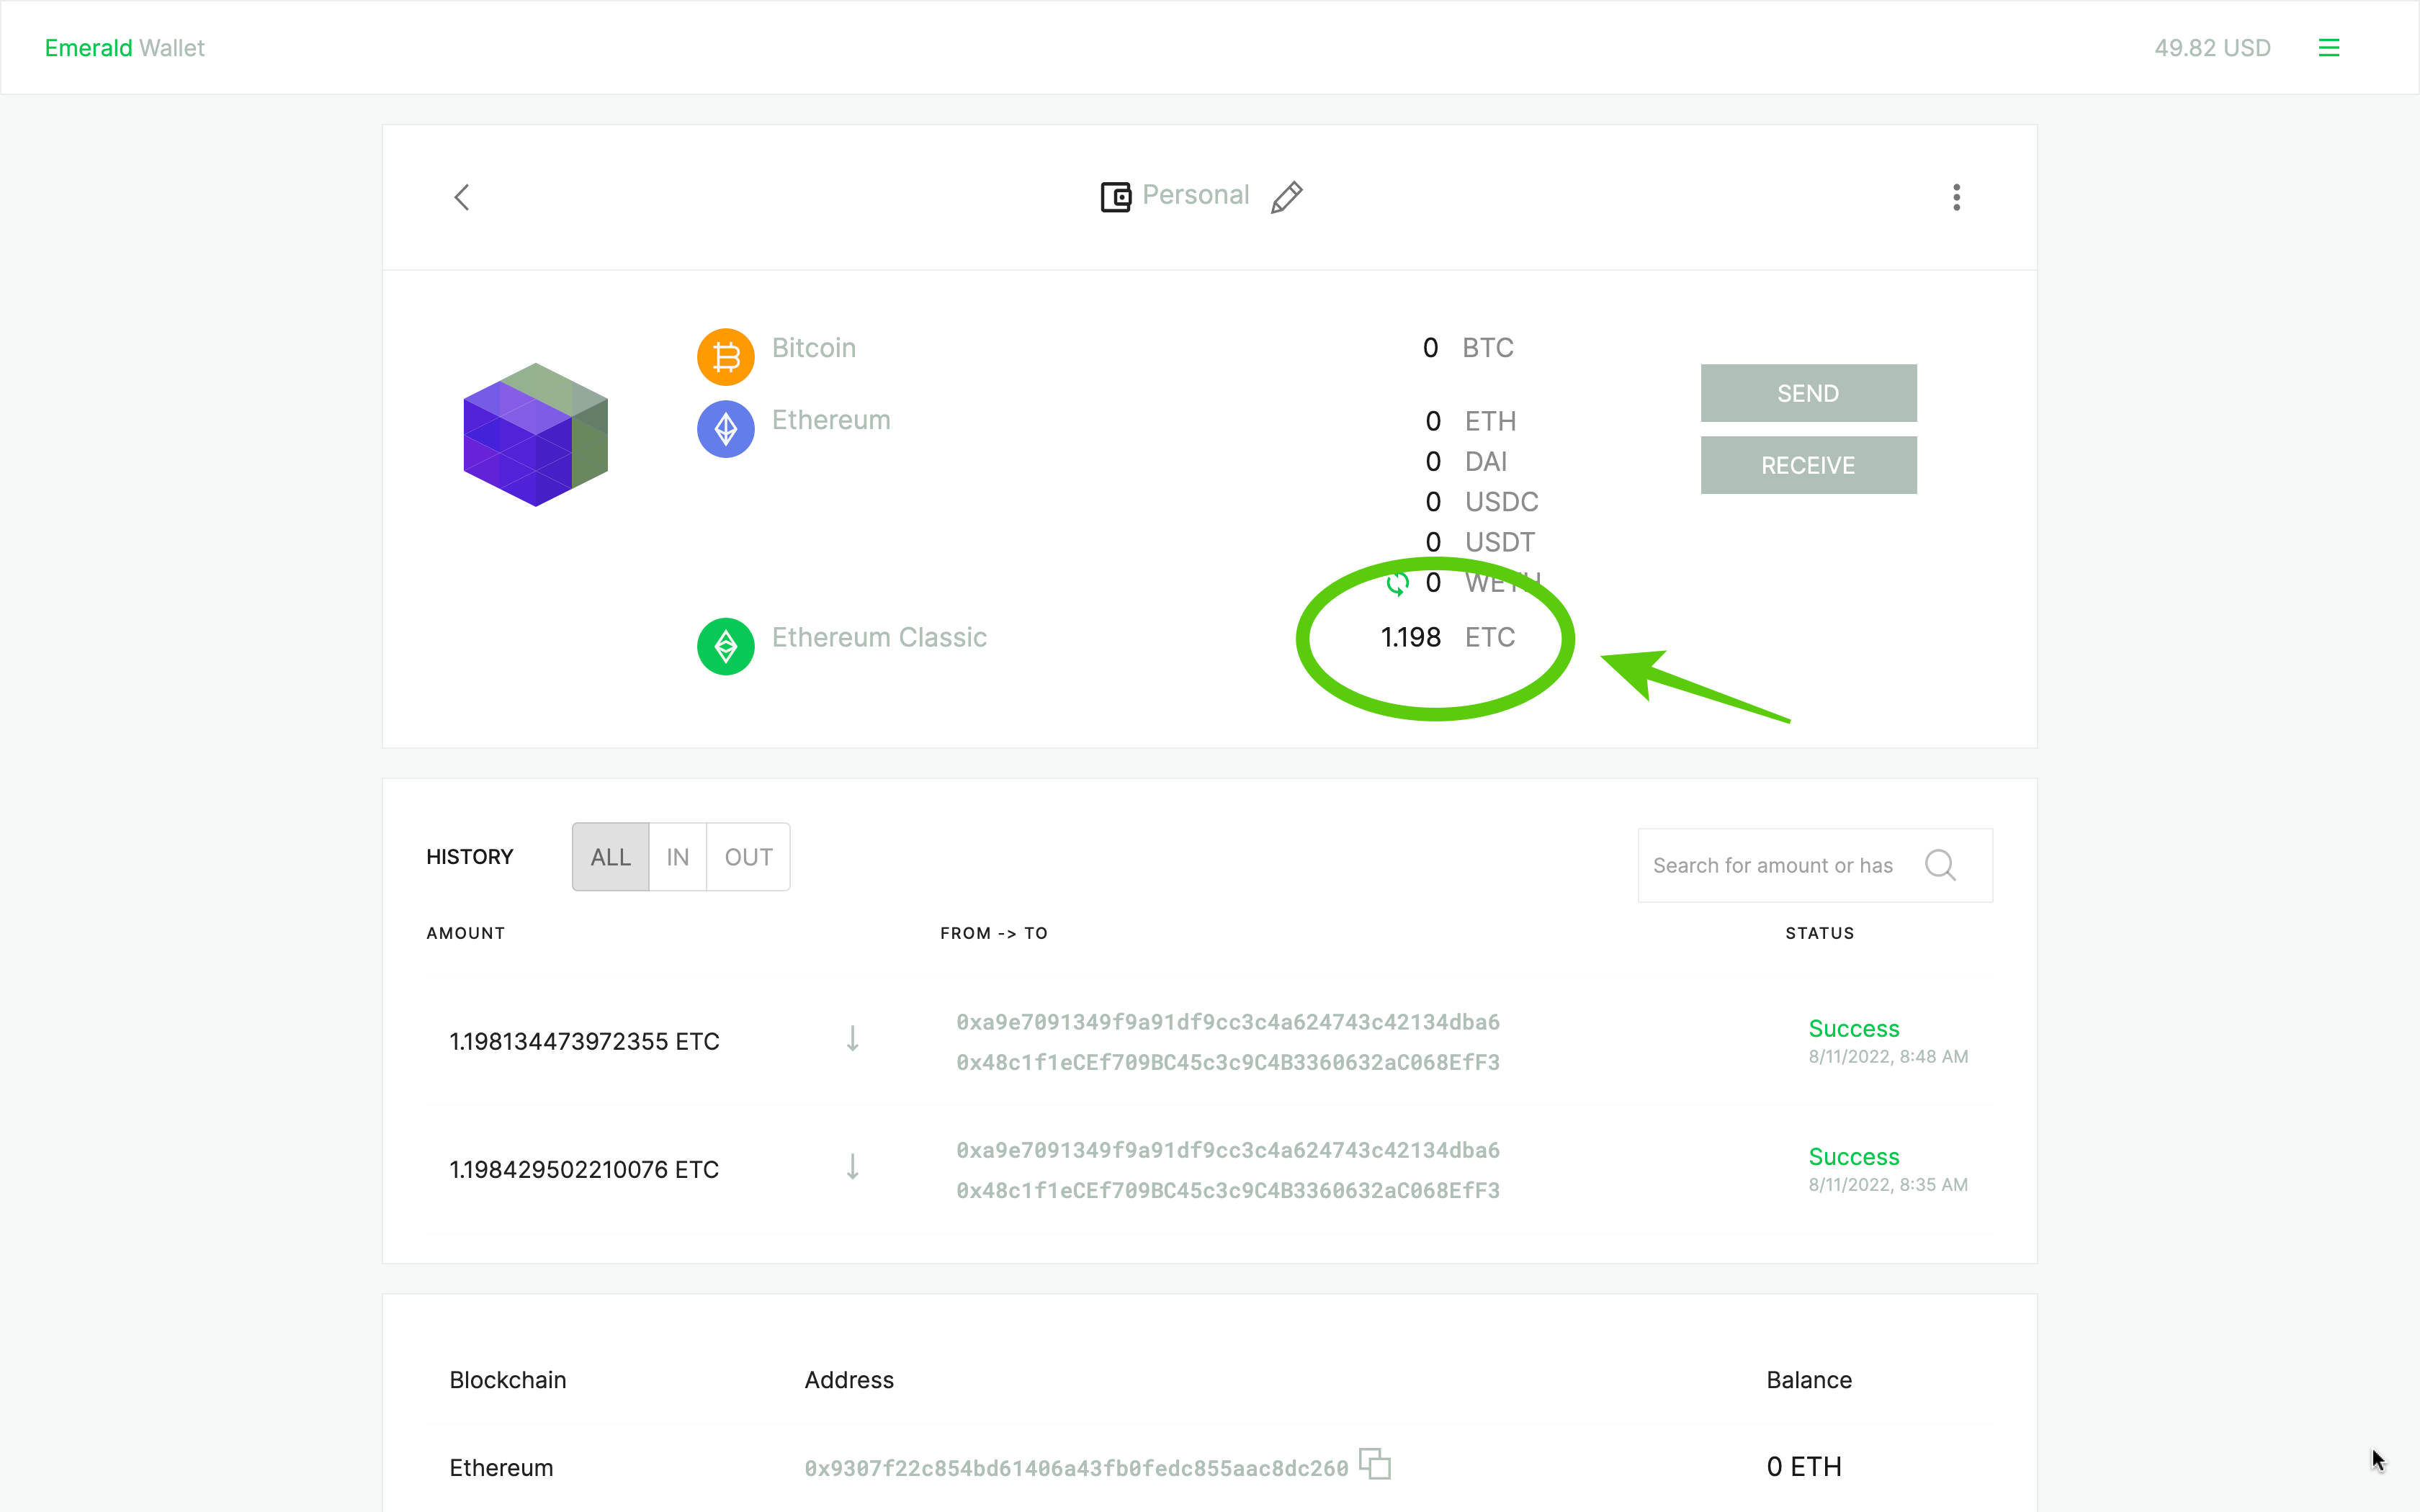Open the hamburger menu in header
The height and width of the screenshot is (1512, 2420).
2328,48
